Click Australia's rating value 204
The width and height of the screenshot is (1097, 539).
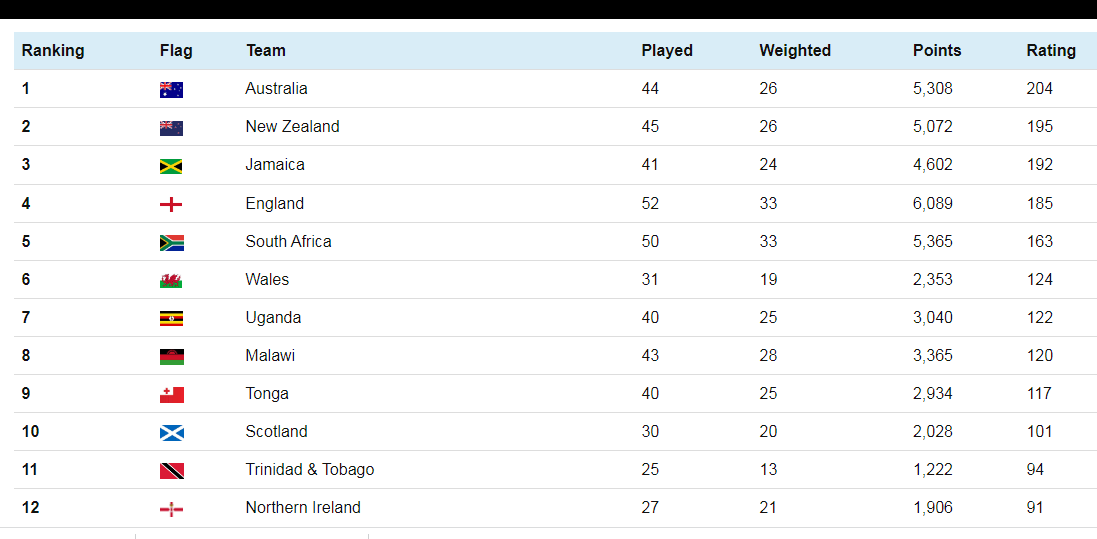1040,89
